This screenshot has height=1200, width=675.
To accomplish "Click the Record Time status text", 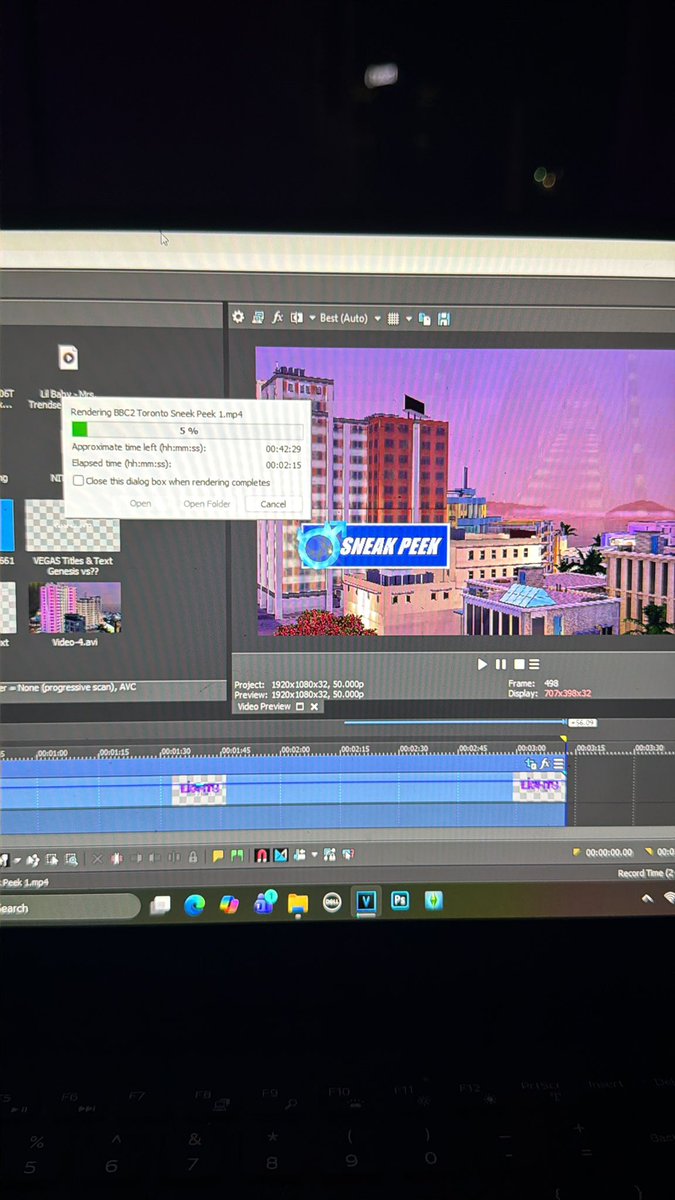I will [x=646, y=873].
